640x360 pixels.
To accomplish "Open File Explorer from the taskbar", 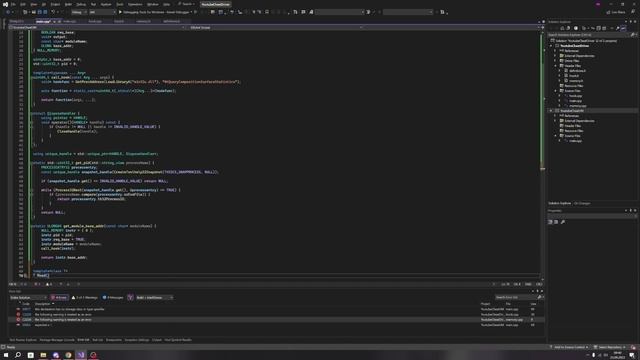I will 43,355.
